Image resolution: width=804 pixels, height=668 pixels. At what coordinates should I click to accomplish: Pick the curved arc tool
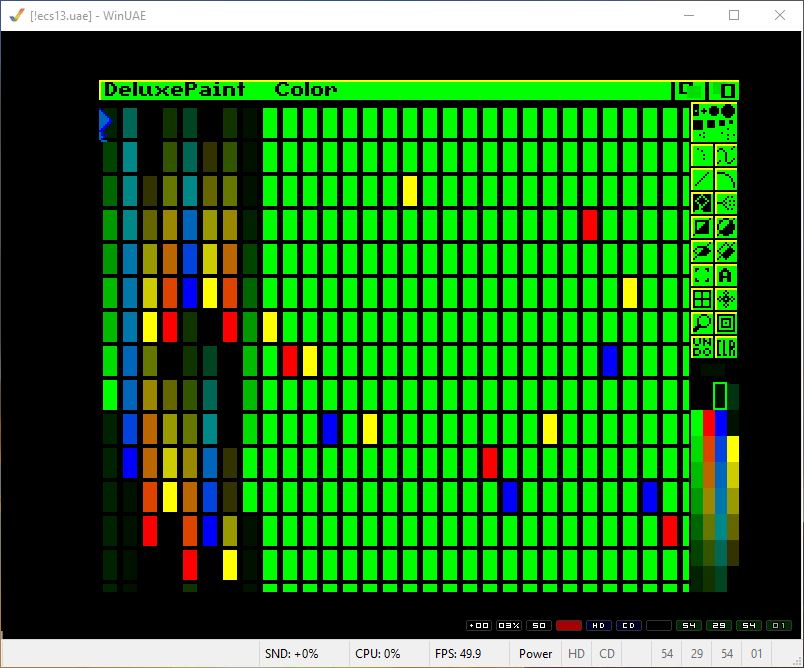point(726,179)
